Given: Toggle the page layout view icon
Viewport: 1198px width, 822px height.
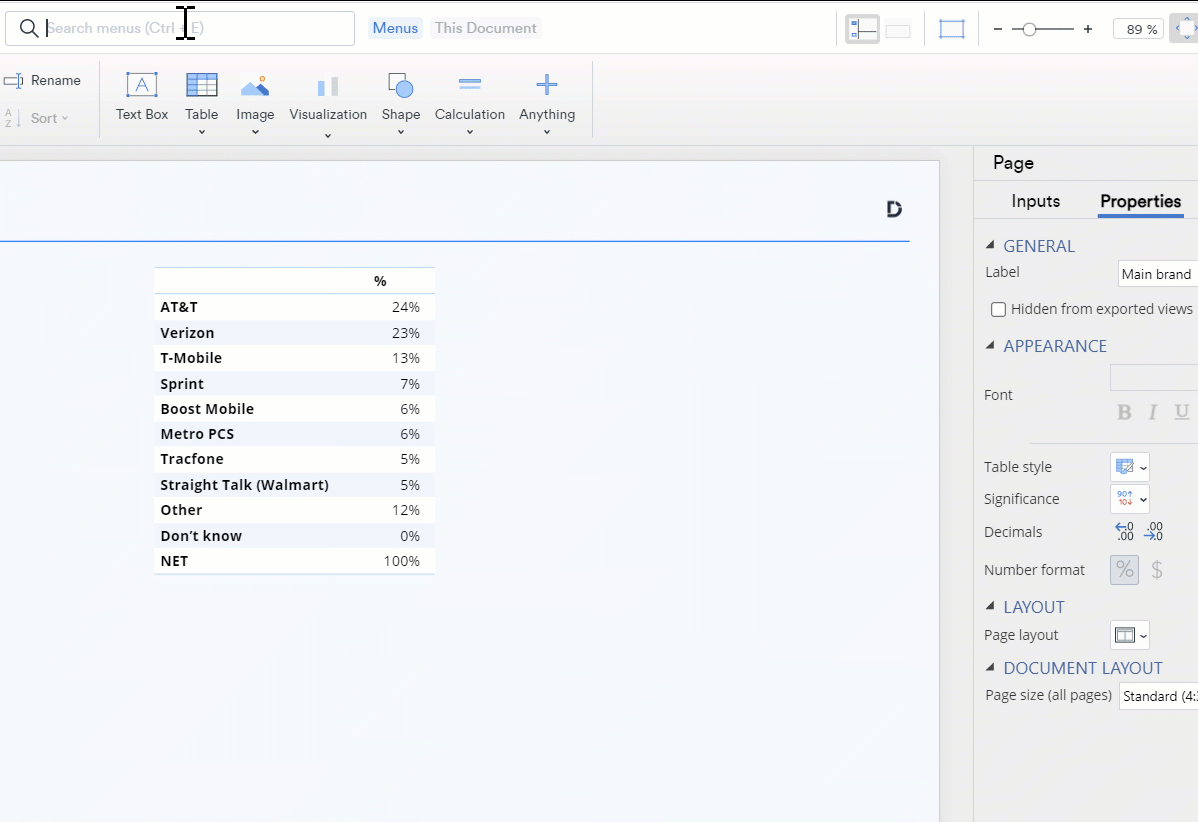Looking at the screenshot, I should click(x=863, y=29).
